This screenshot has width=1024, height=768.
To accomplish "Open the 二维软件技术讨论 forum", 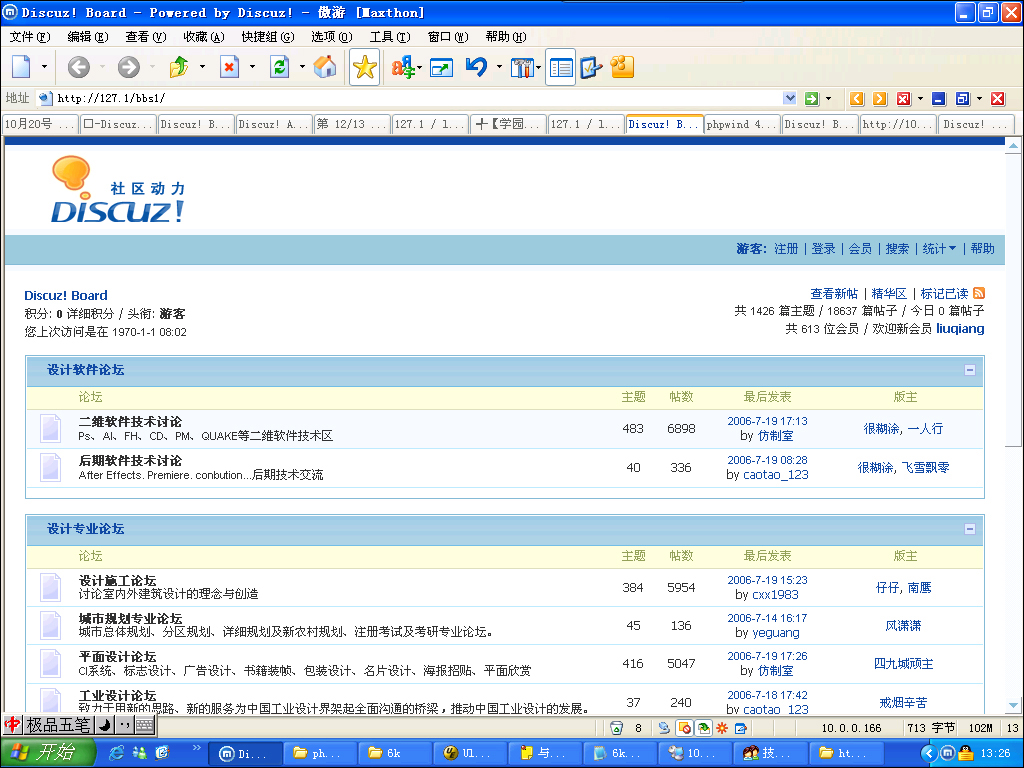I will [x=131, y=422].
